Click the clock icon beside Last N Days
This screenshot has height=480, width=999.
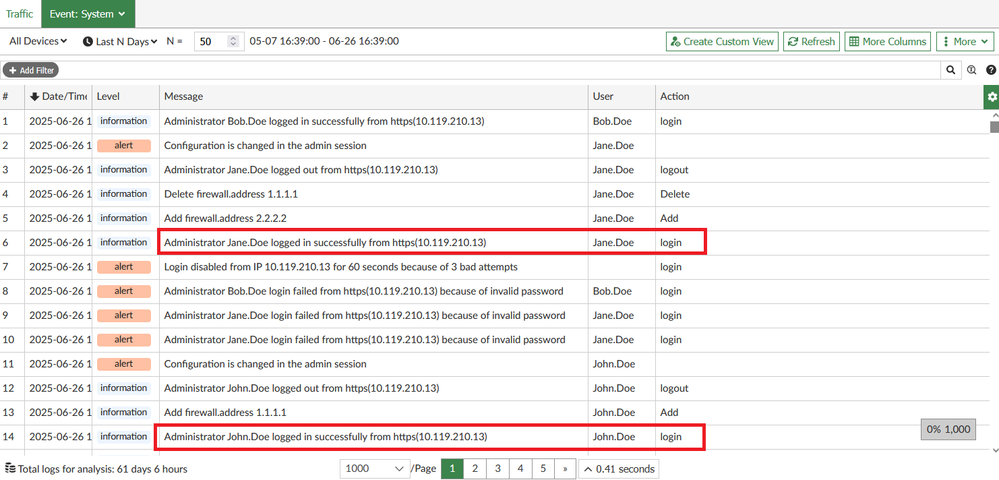(88, 41)
